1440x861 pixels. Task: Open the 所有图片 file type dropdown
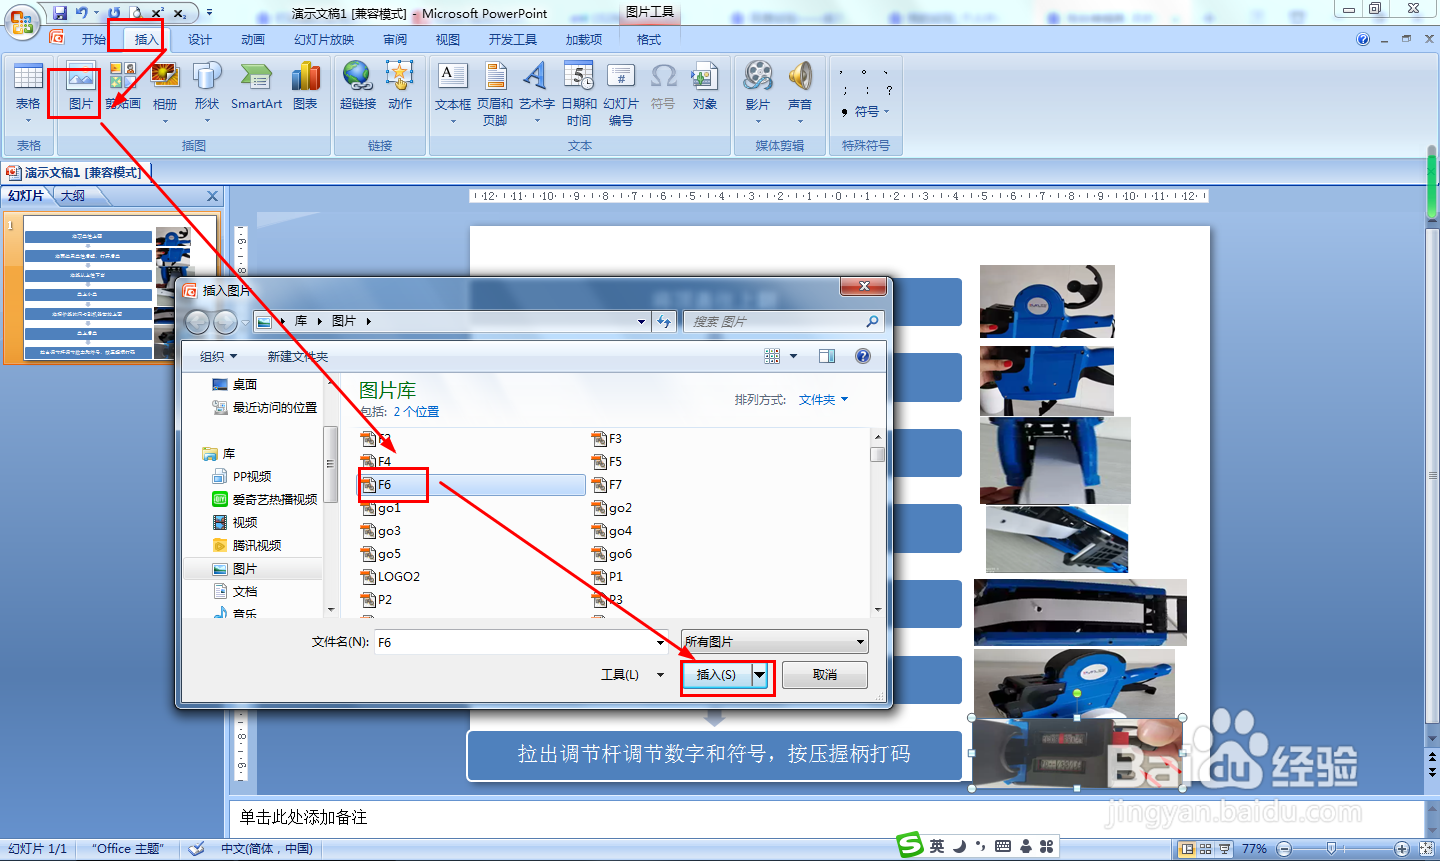click(860, 641)
